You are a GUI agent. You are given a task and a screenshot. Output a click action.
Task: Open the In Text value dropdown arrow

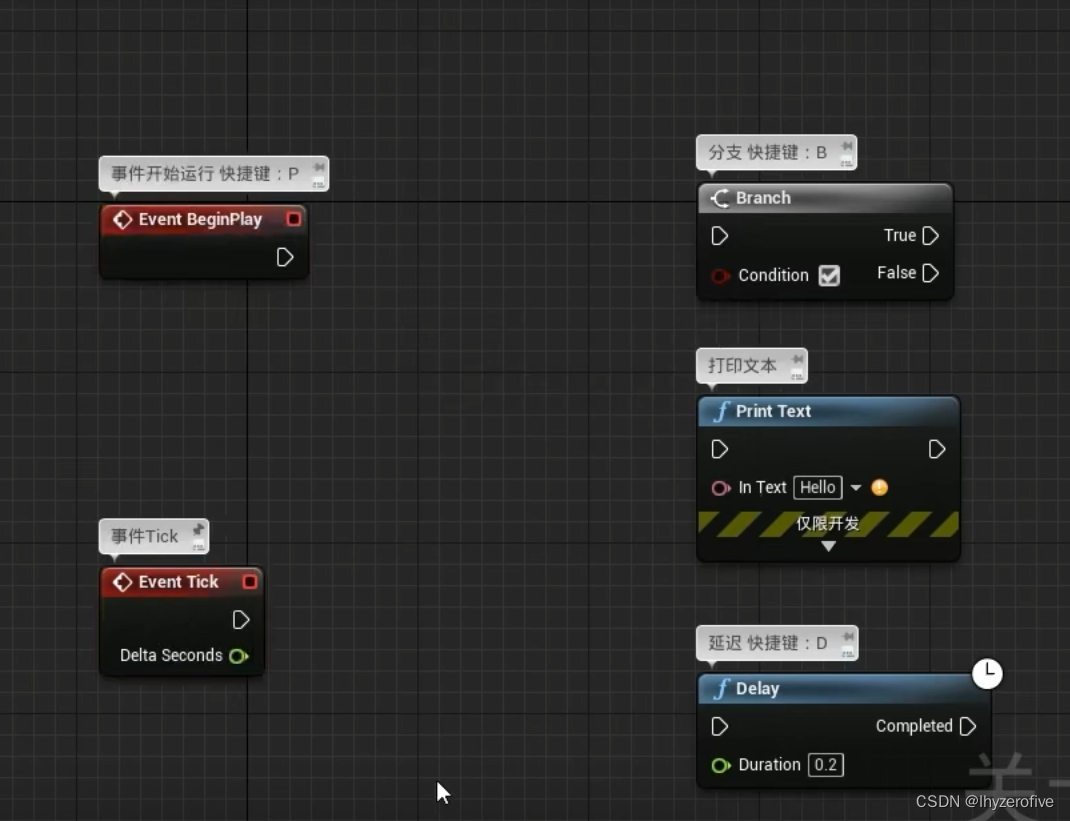pos(856,487)
